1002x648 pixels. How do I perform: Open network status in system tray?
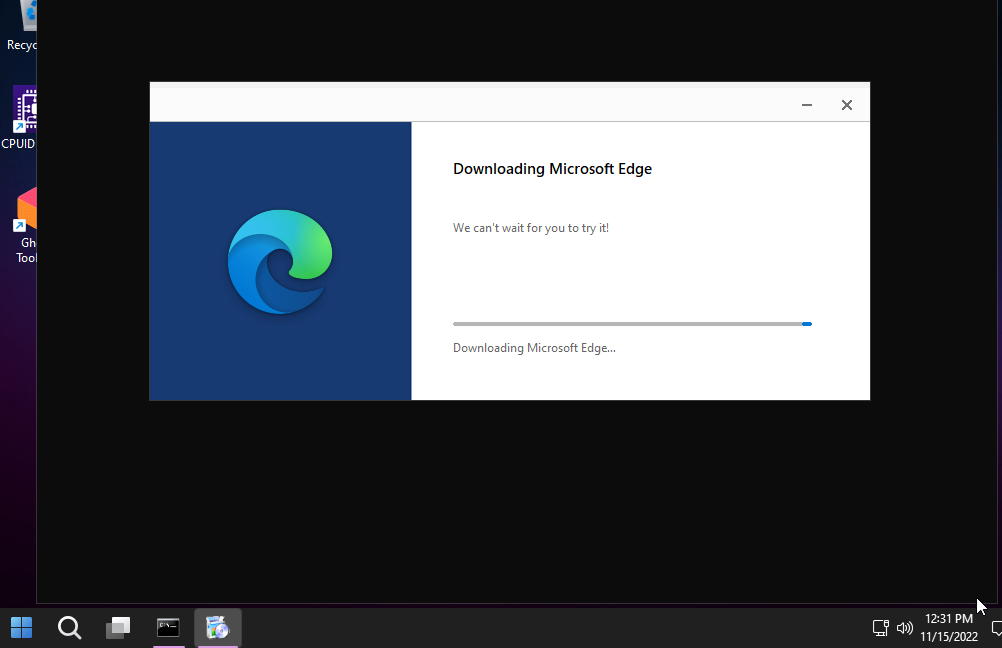[x=881, y=628]
